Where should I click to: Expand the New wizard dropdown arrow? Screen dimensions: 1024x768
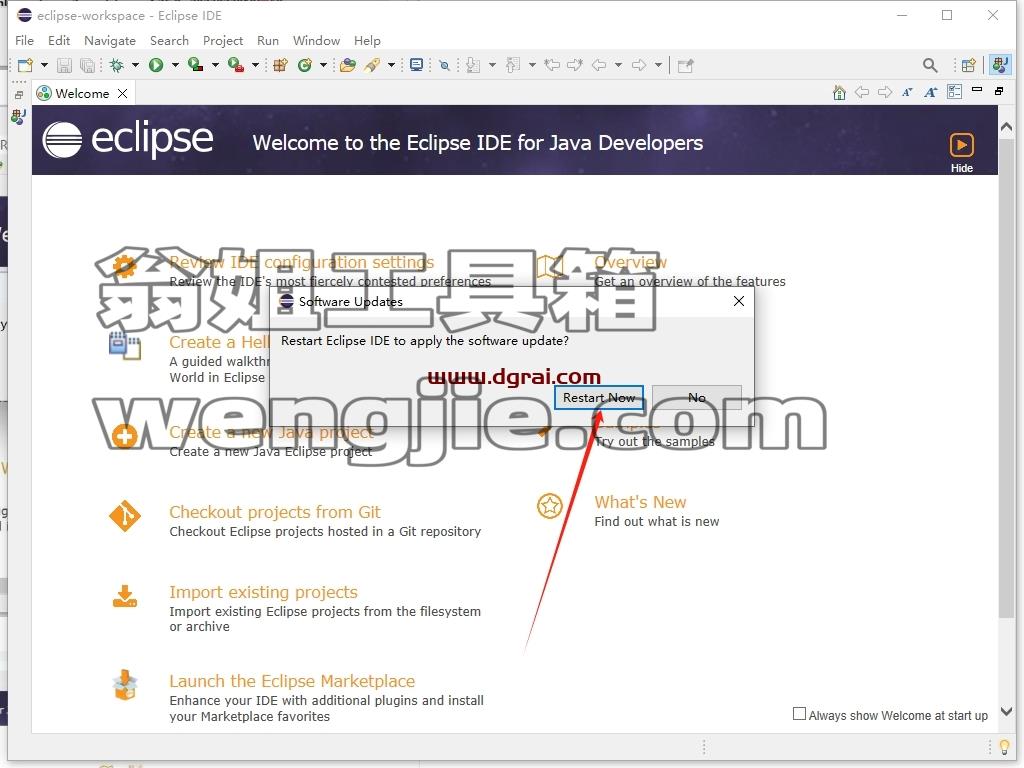tap(44, 65)
